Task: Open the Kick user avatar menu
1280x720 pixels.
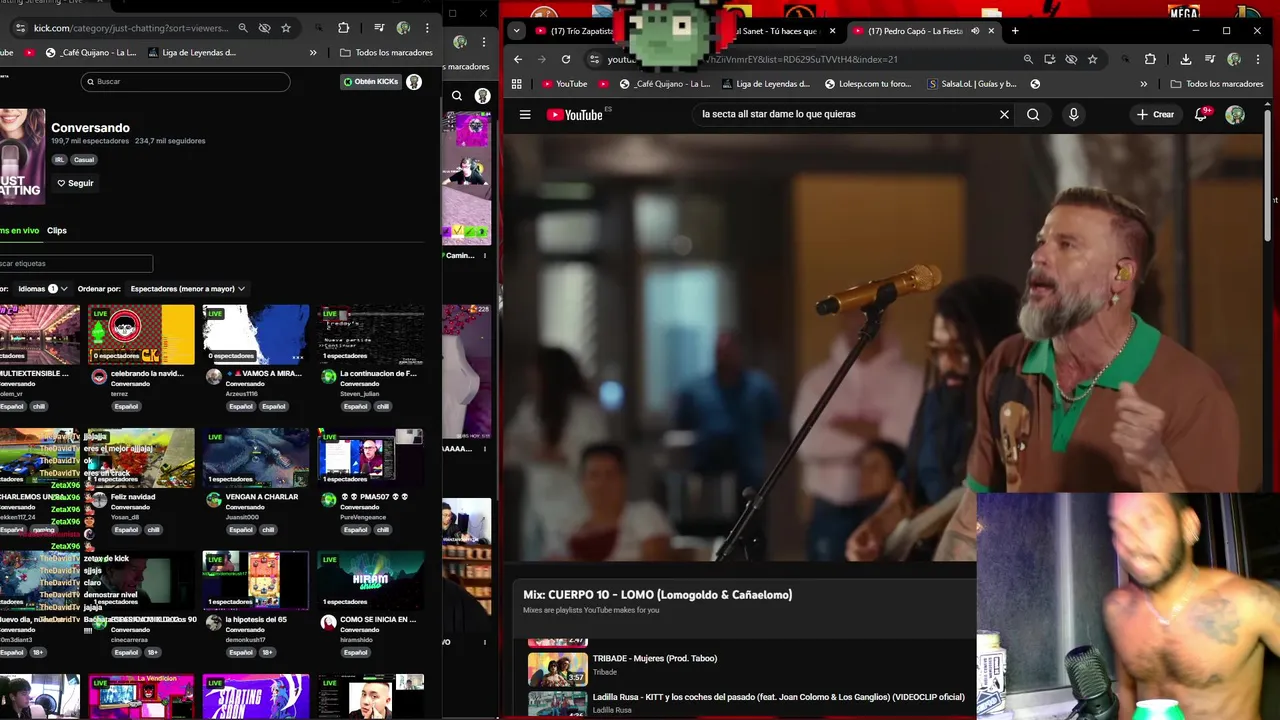Action: click(414, 82)
